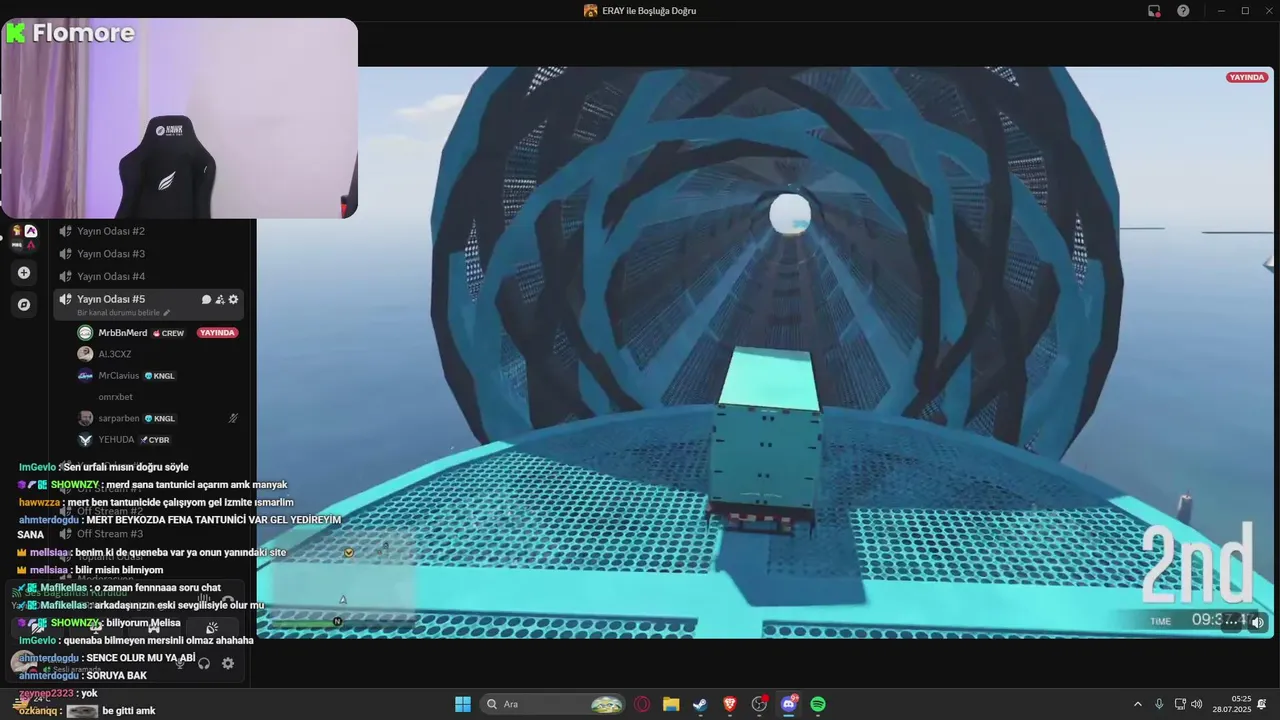The height and width of the screenshot is (720, 1280).
Task: Open the system tray volume icon
Action: pyautogui.click(x=1197, y=704)
